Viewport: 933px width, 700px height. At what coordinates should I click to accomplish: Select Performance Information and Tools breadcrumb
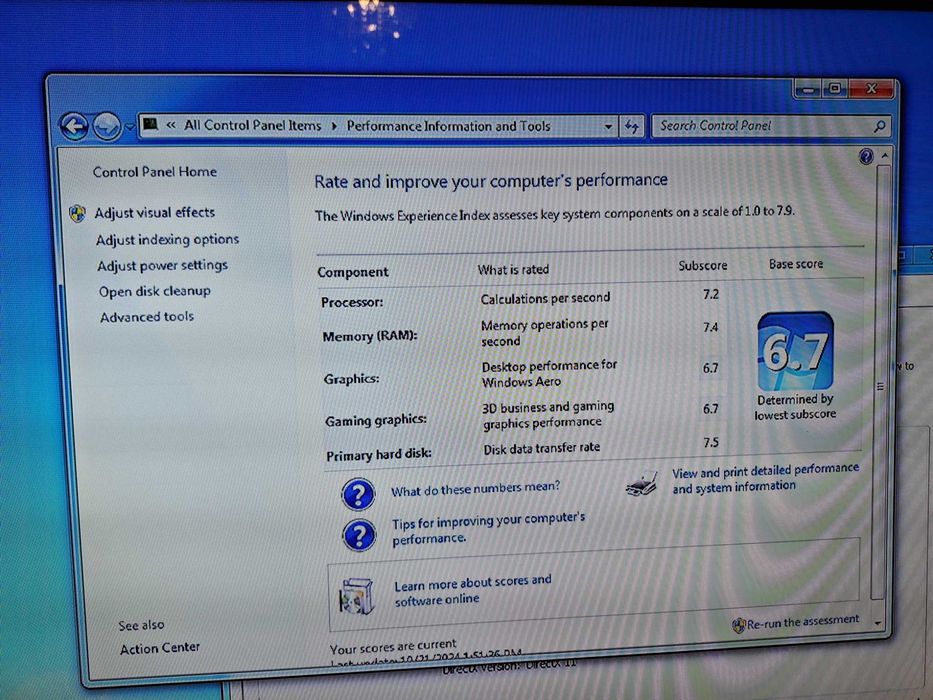pos(449,126)
